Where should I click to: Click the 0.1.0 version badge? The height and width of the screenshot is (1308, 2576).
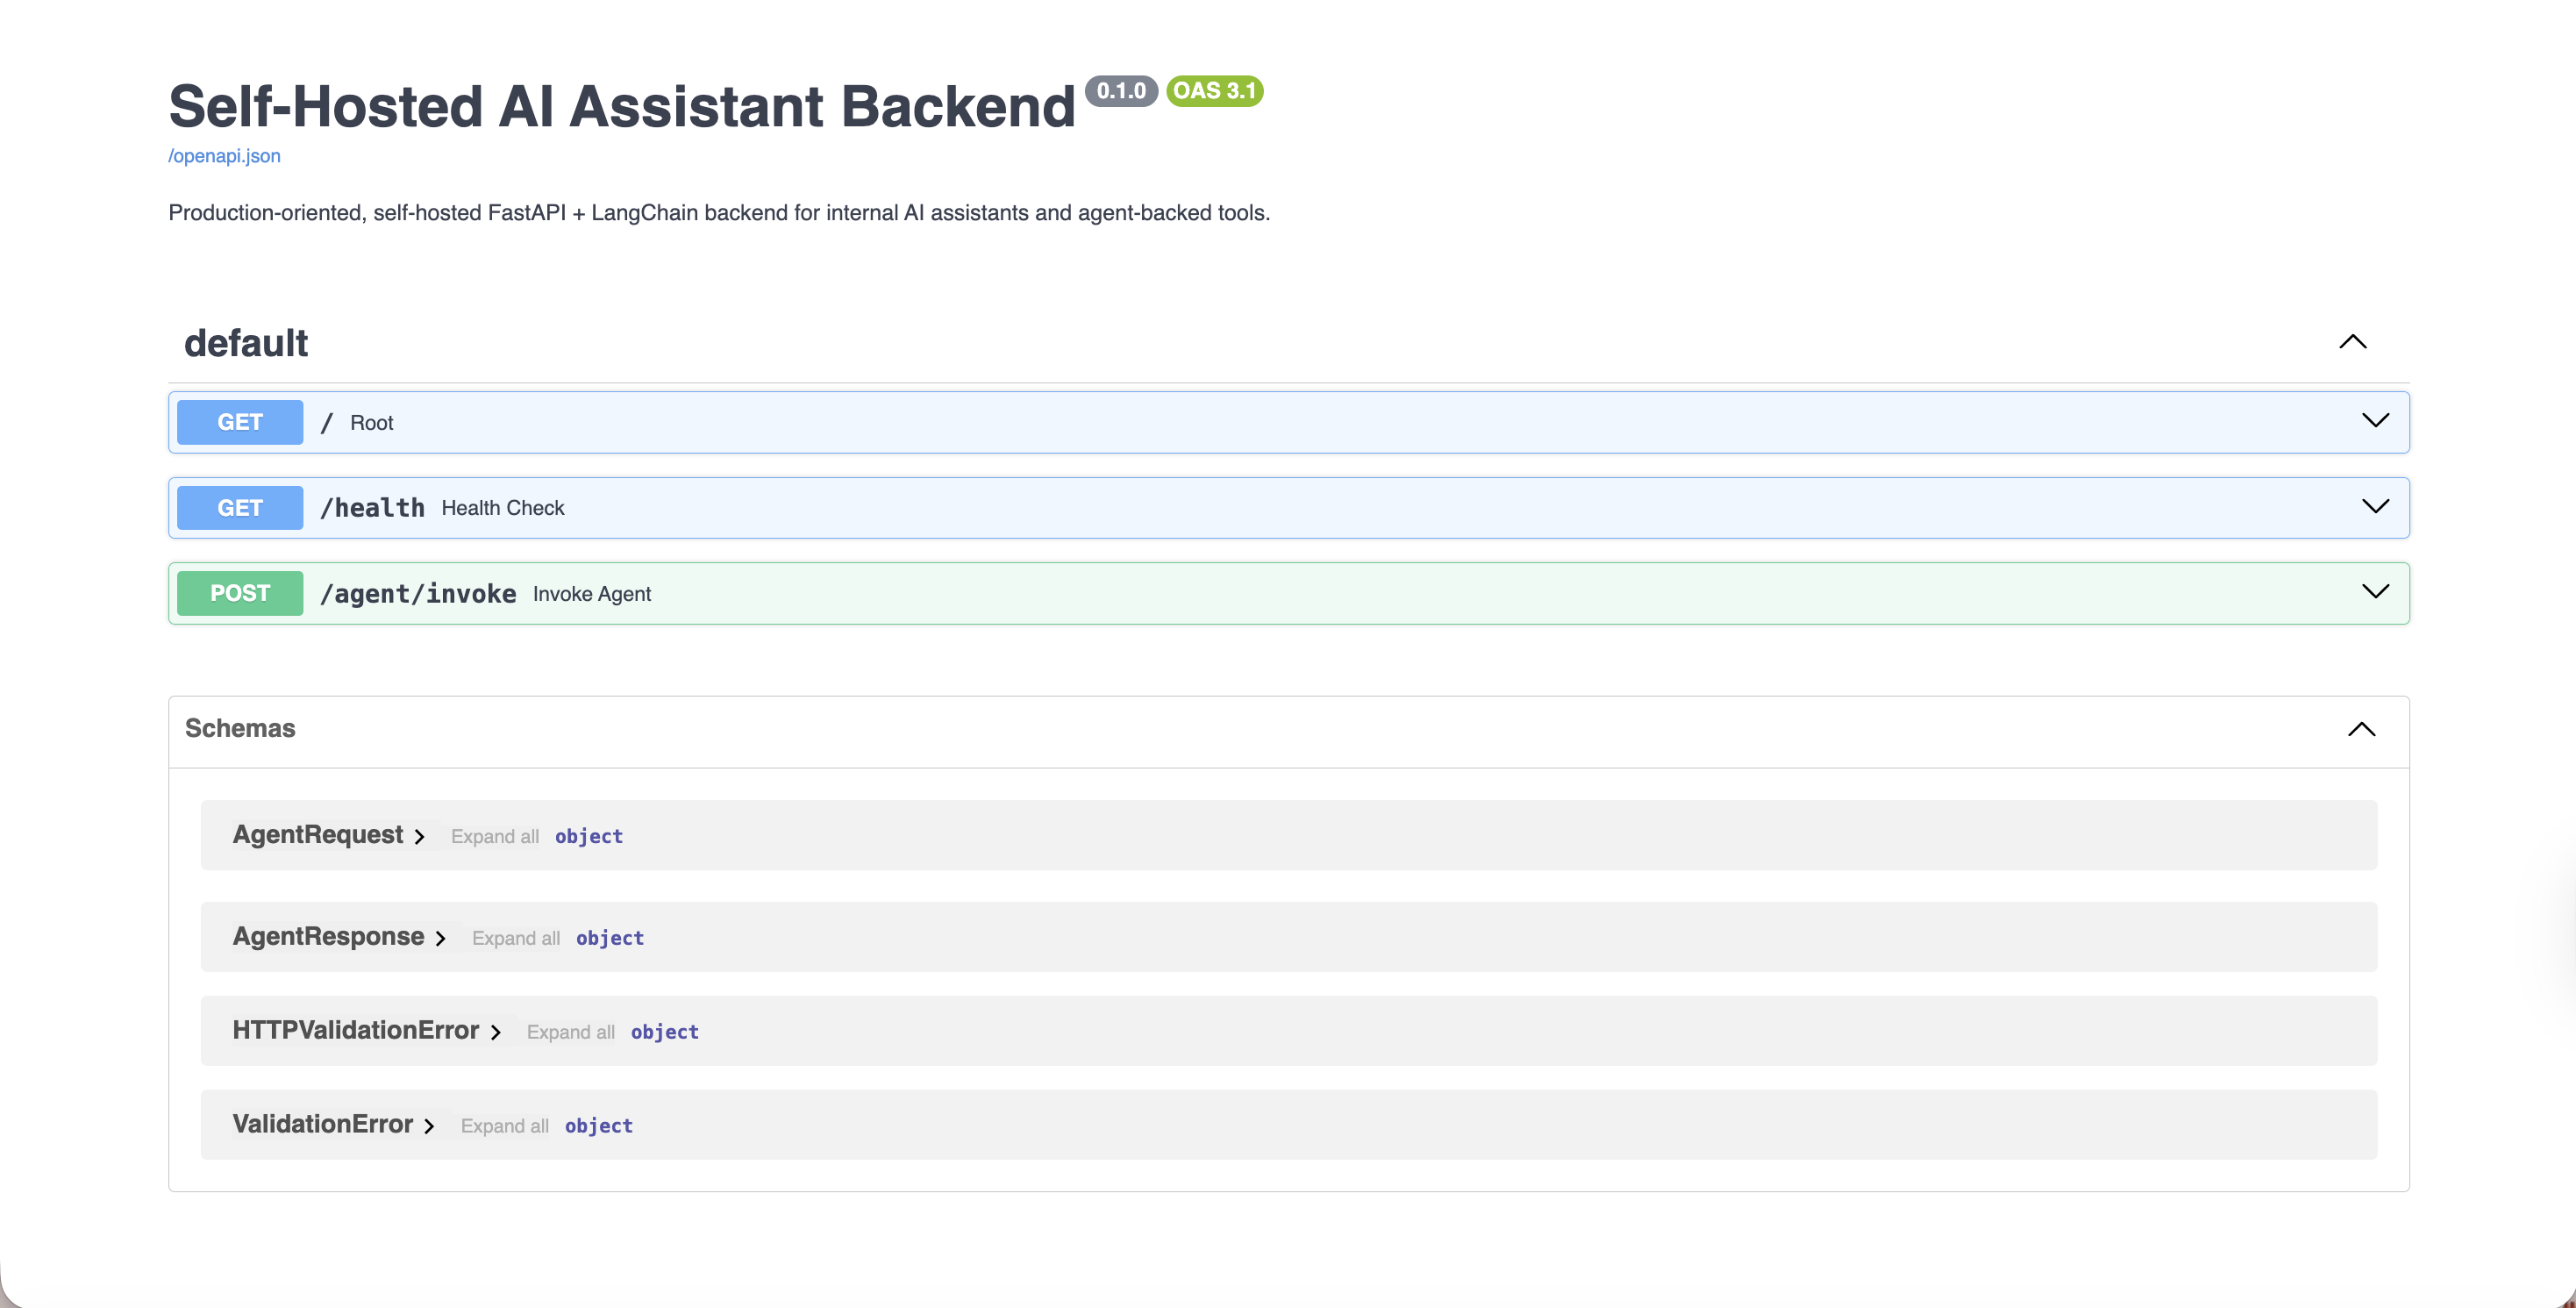[1120, 91]
